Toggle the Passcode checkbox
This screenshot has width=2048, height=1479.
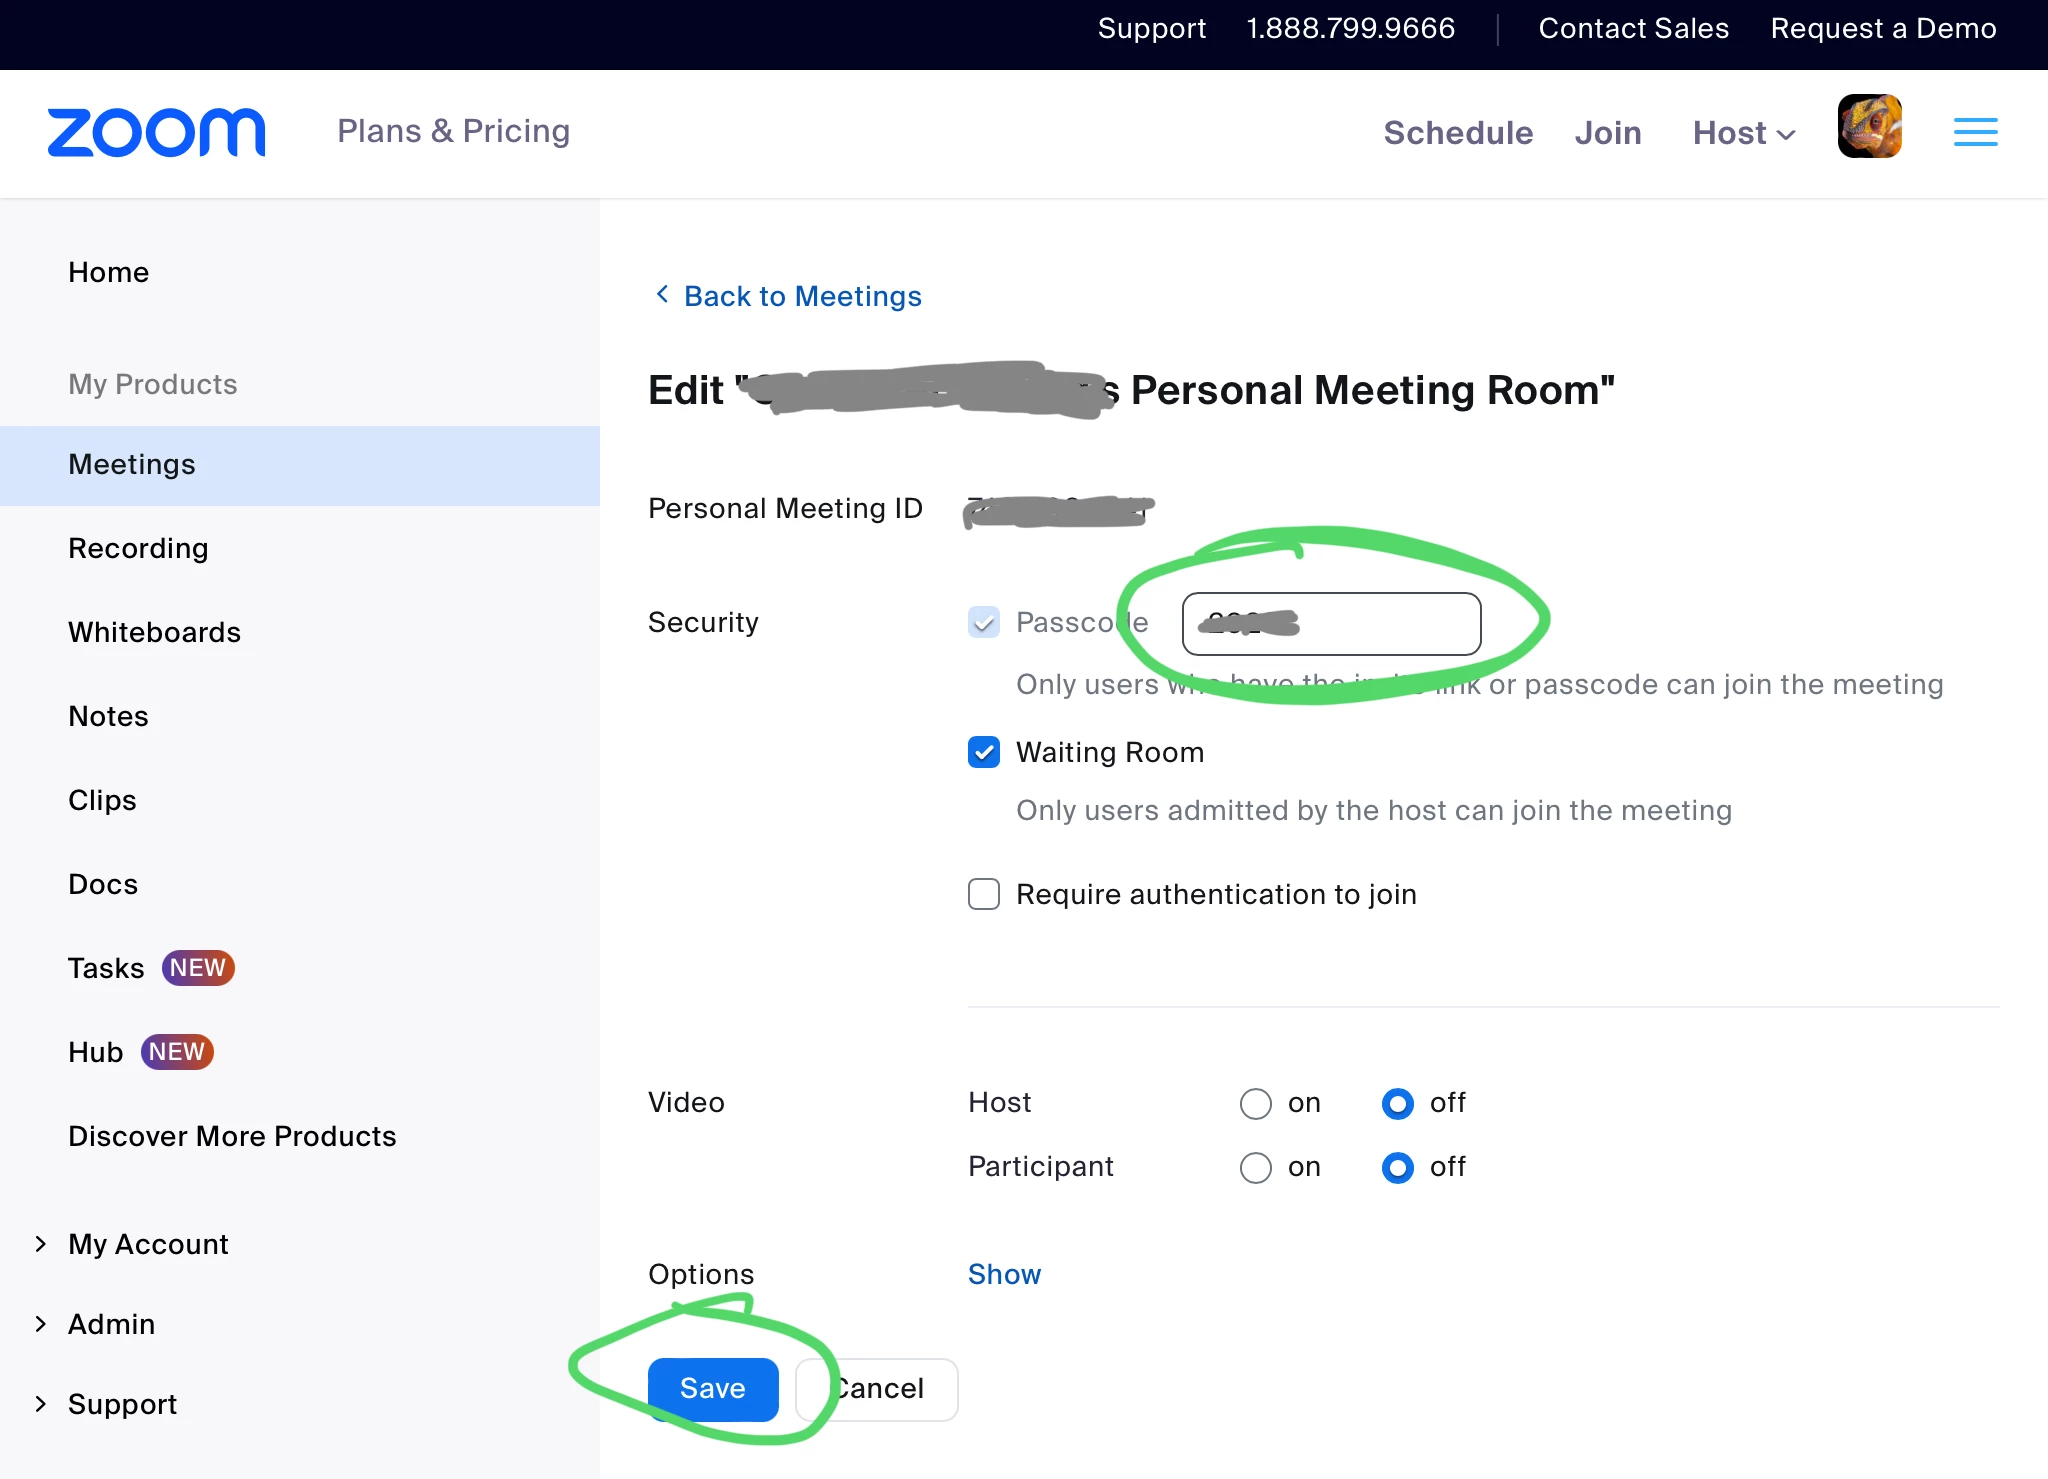coord(984,622)
